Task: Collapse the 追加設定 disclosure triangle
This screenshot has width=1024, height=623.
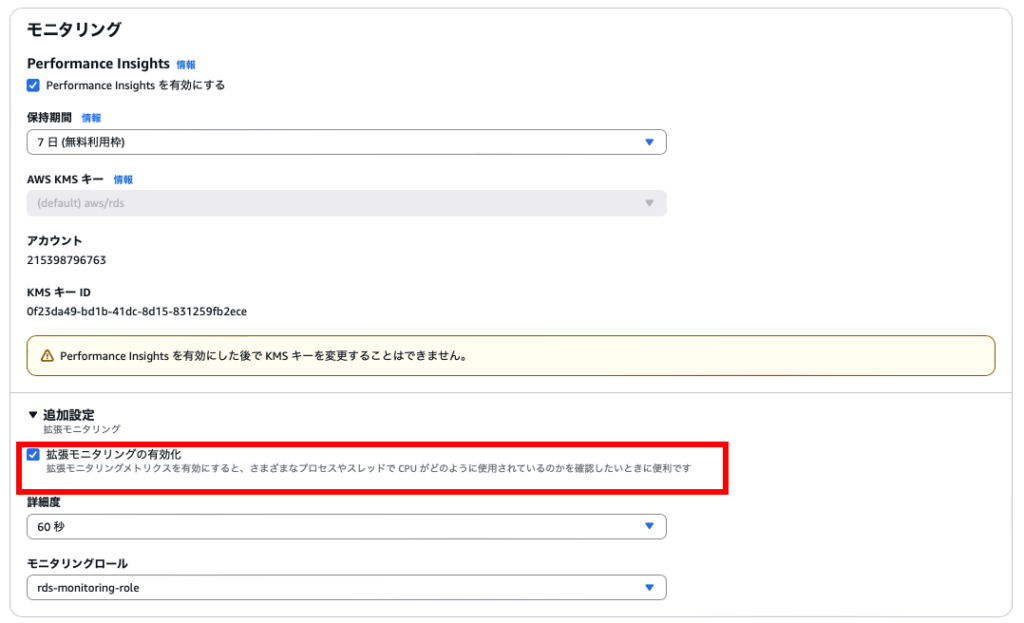Action: coord(33,415)
